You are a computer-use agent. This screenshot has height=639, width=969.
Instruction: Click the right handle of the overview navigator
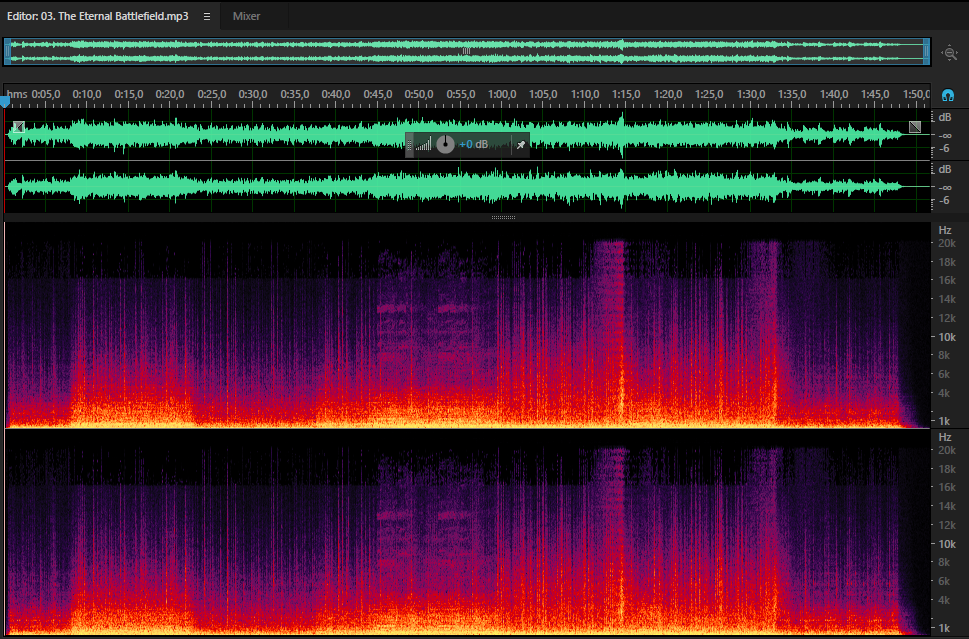pos(926,51)
